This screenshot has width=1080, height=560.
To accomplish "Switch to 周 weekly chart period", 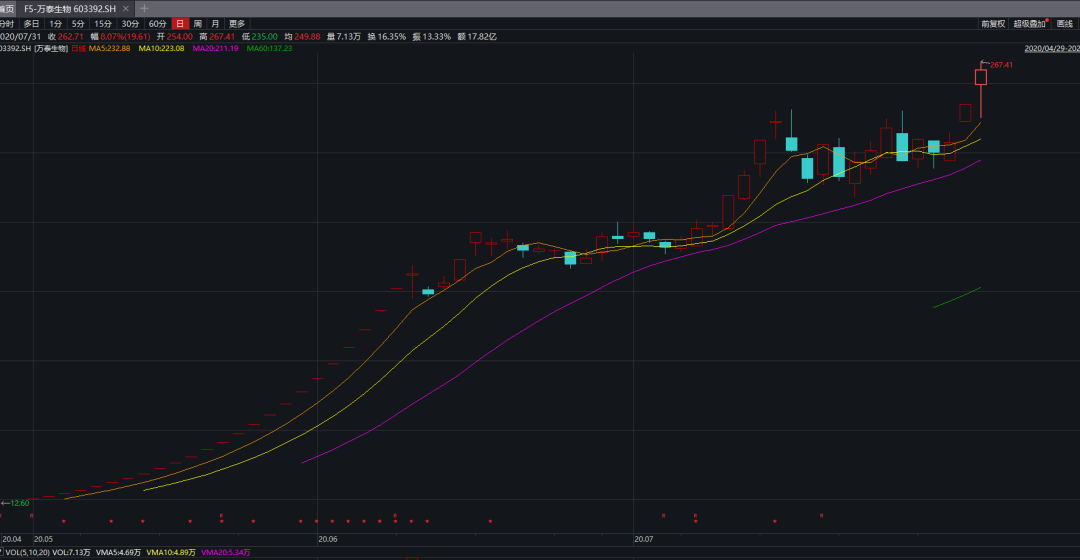I will (198, 23).
